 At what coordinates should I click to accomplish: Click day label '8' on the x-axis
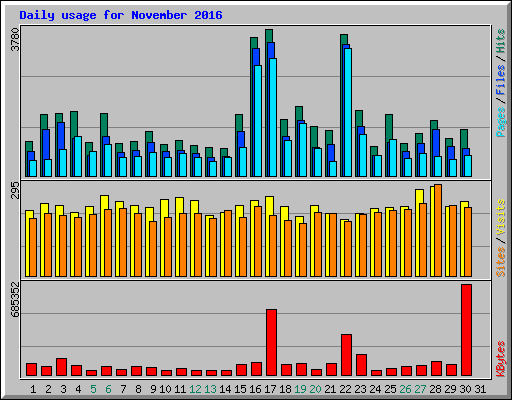138,389
